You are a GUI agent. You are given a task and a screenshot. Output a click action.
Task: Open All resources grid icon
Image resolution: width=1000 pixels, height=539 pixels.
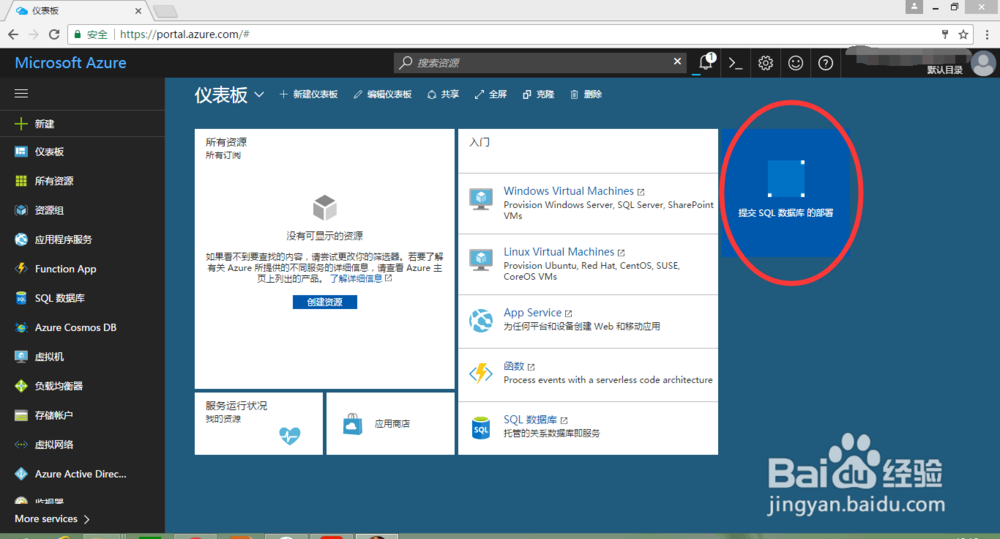(21, 181)
